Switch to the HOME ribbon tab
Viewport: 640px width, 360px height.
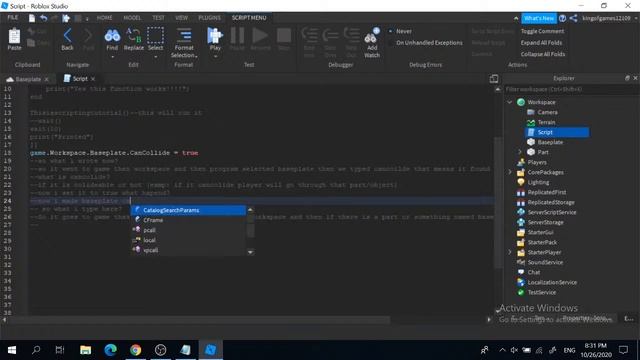tap(104, 18)
